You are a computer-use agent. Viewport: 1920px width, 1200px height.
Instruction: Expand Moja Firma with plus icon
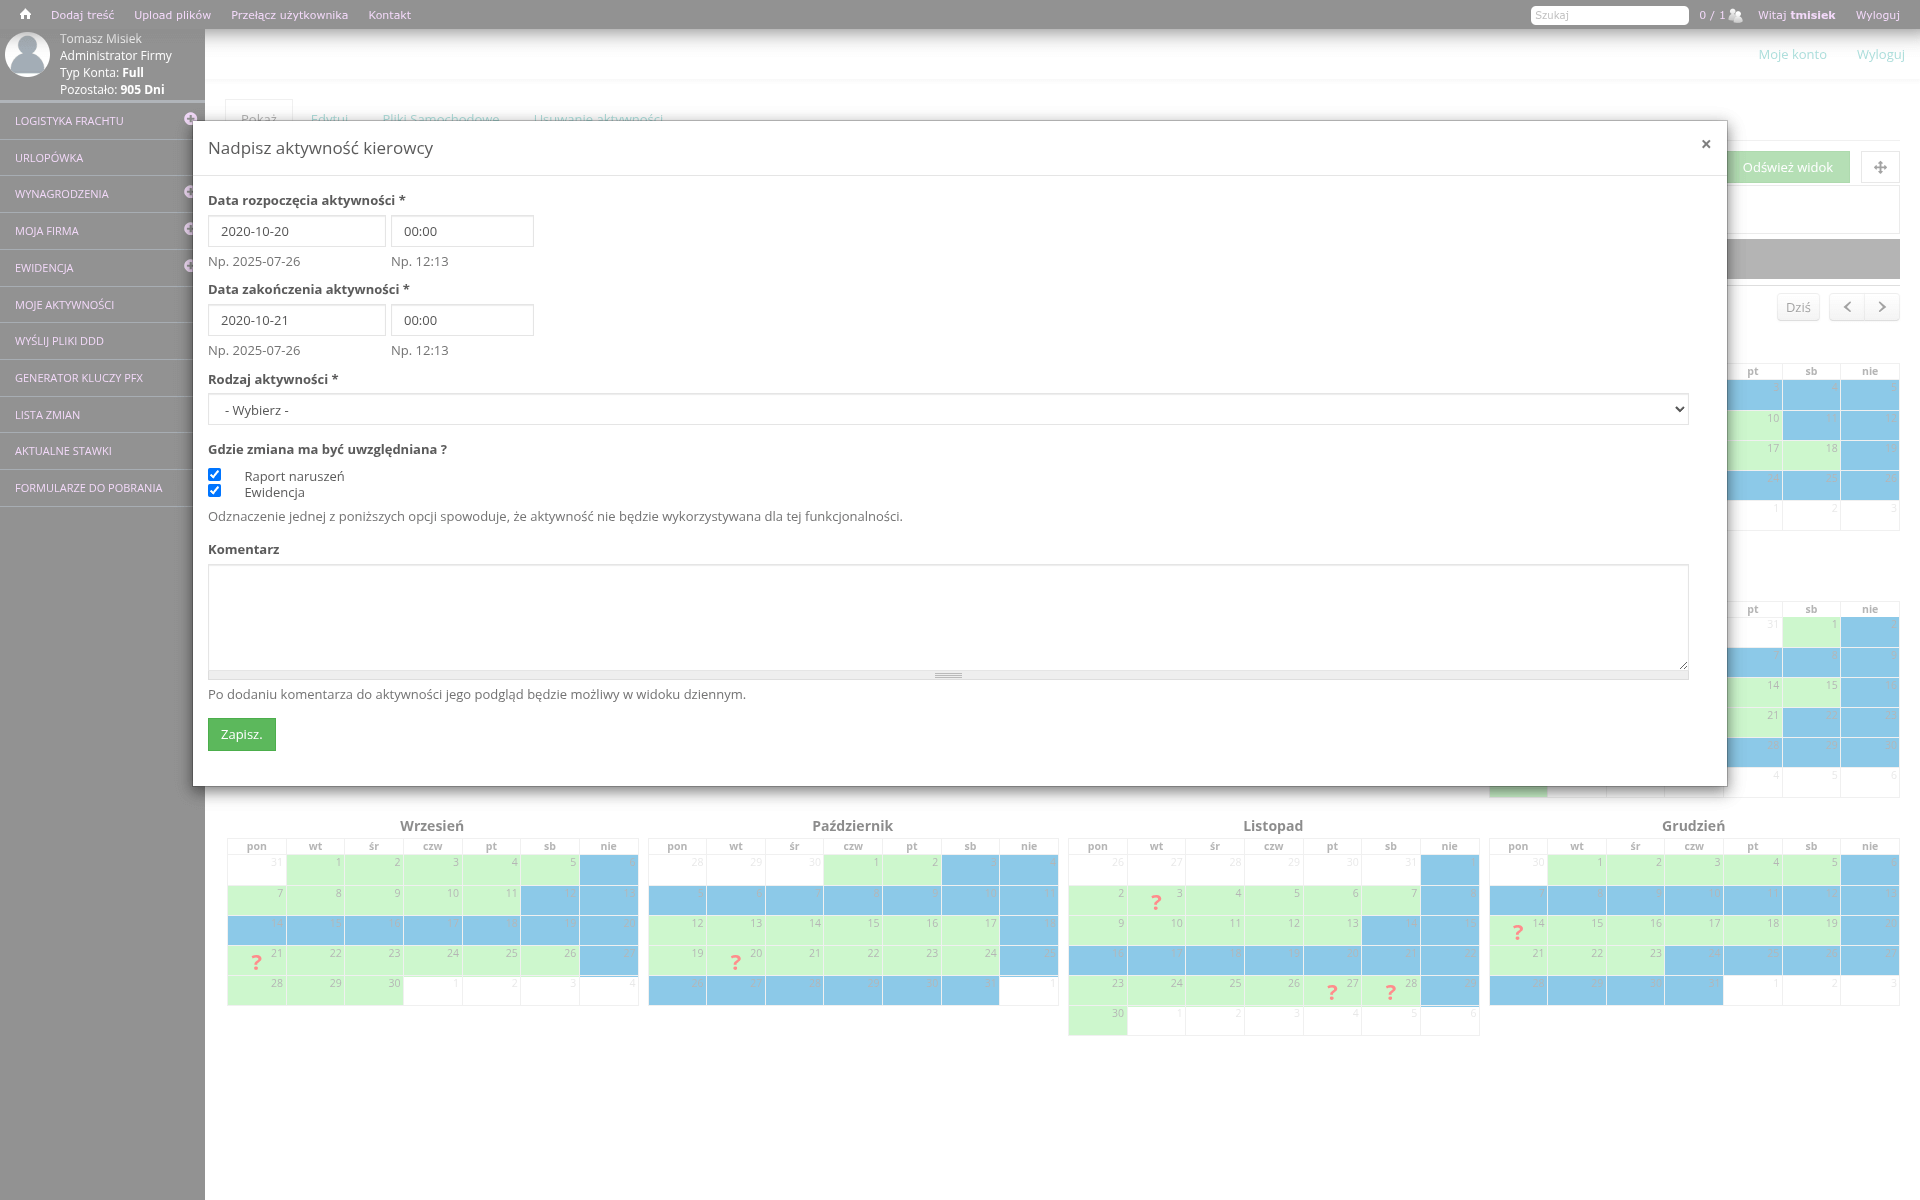pyautogui.click(x=189, y=229)
